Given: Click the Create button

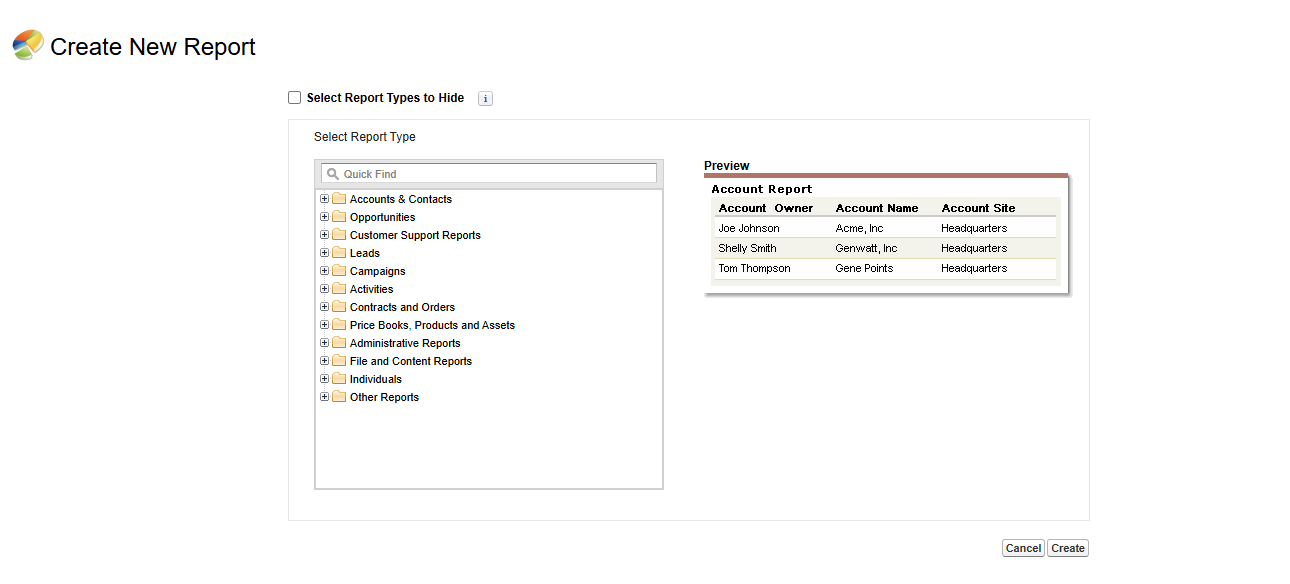Looking at the screenshot, I should point(1067,548).
